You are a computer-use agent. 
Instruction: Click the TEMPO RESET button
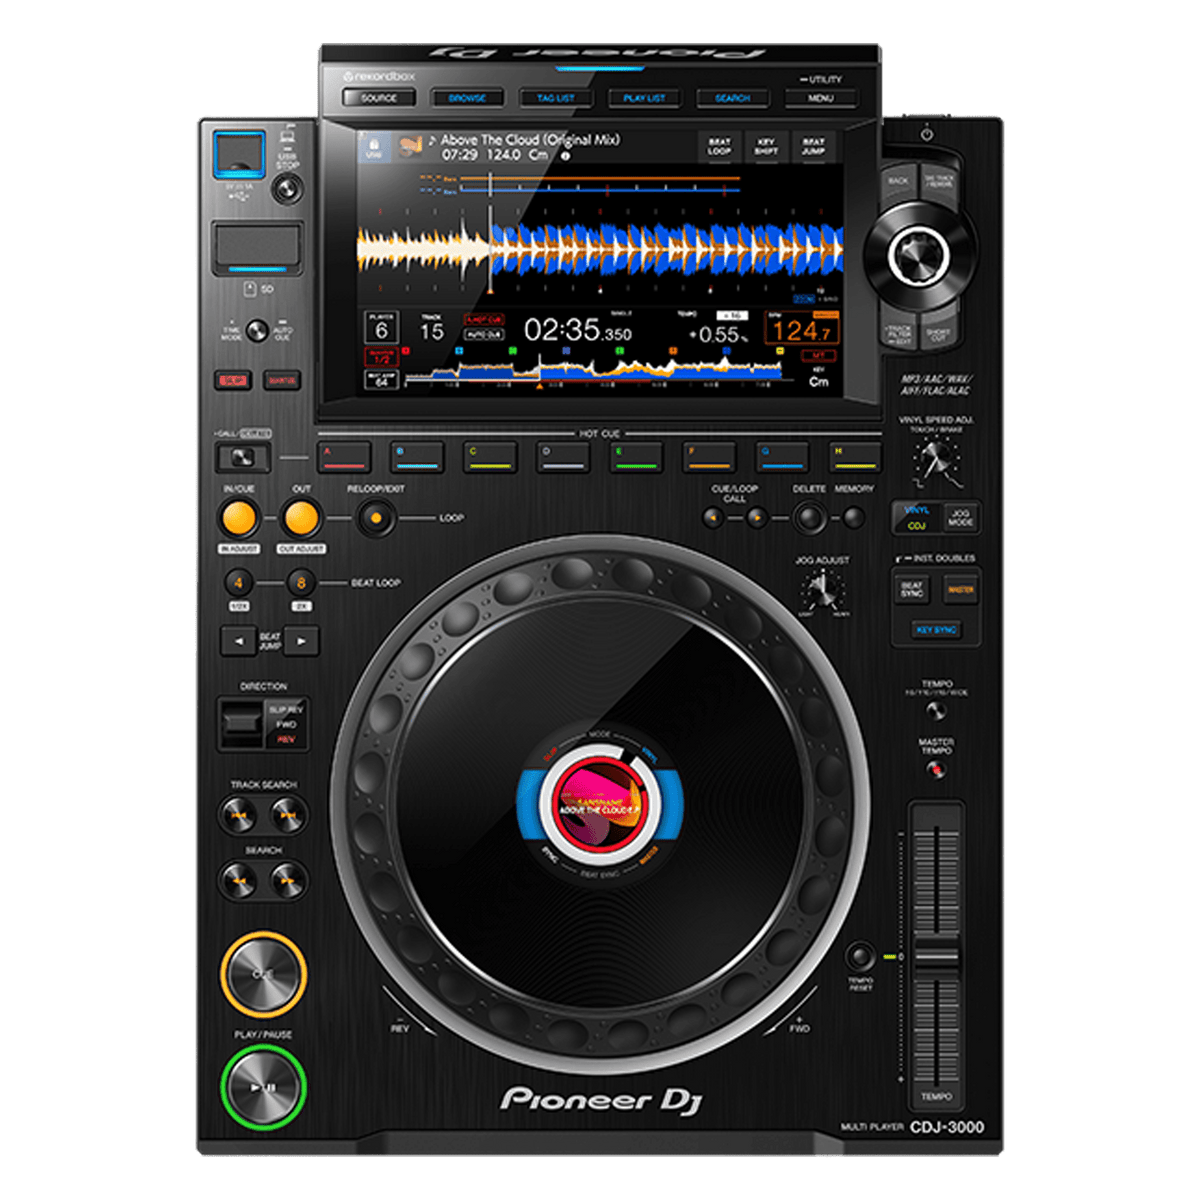tap(860, 955)
